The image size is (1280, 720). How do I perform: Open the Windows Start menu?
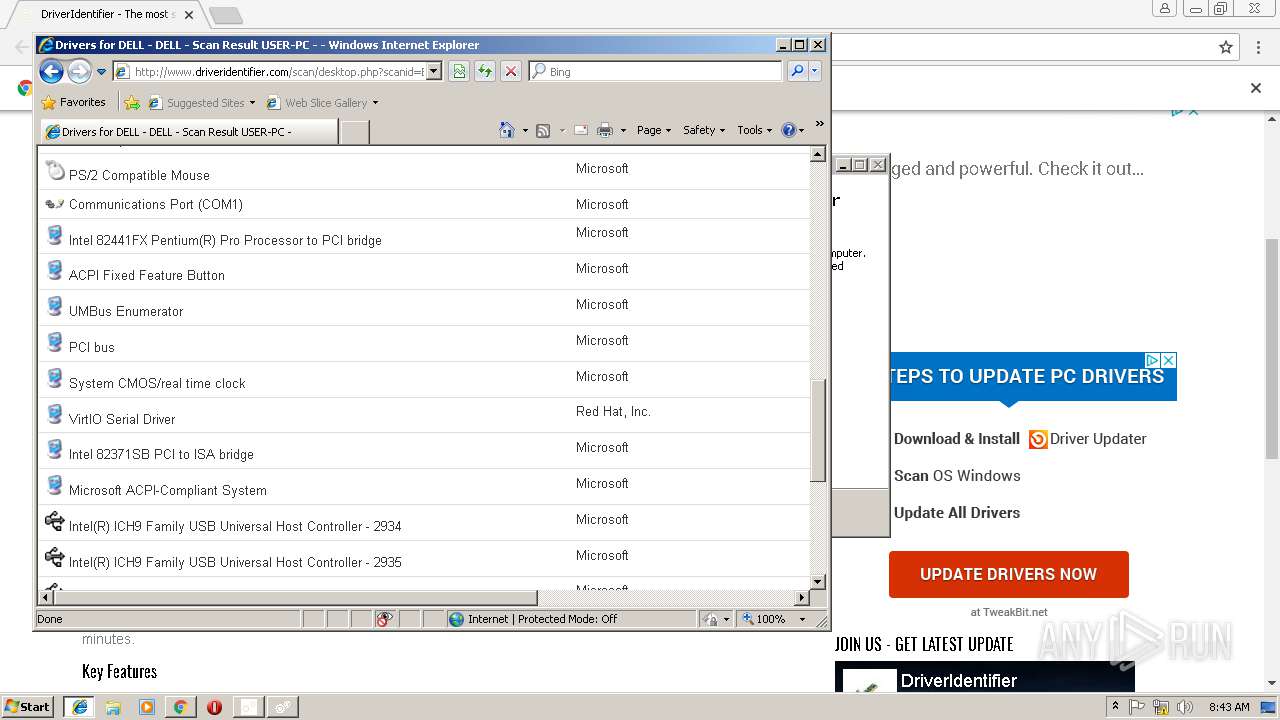(28, 706)
